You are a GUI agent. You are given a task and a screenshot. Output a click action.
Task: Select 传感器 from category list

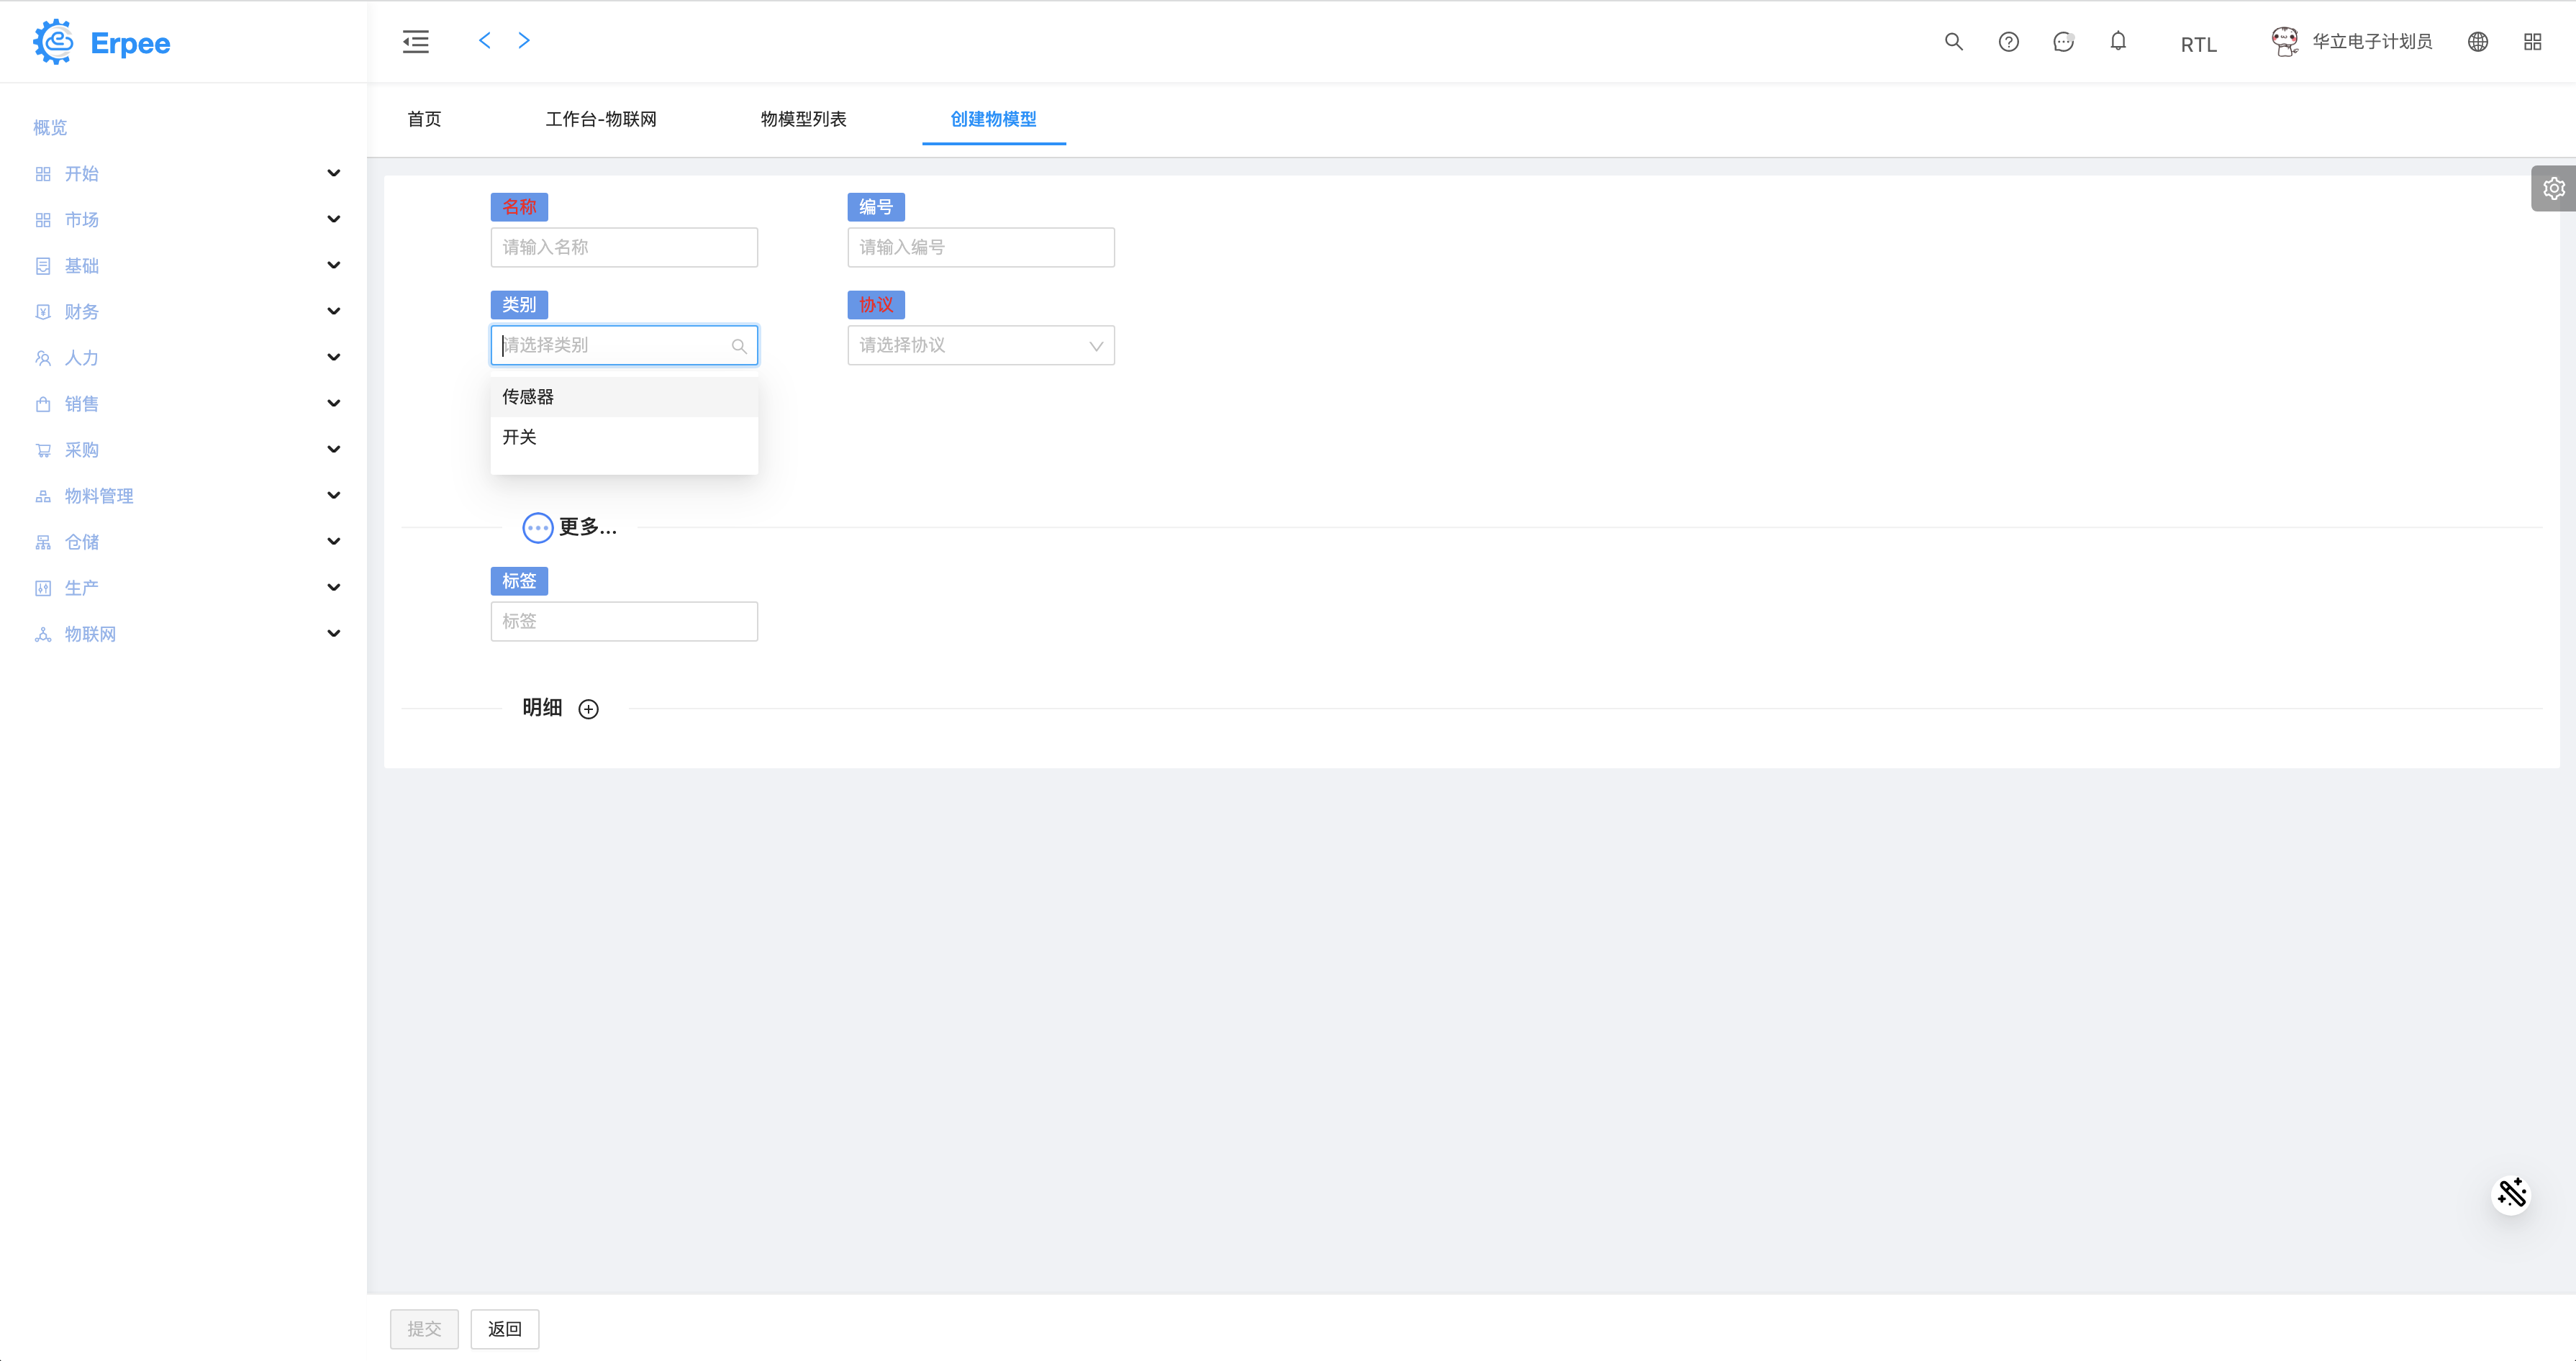528,397
